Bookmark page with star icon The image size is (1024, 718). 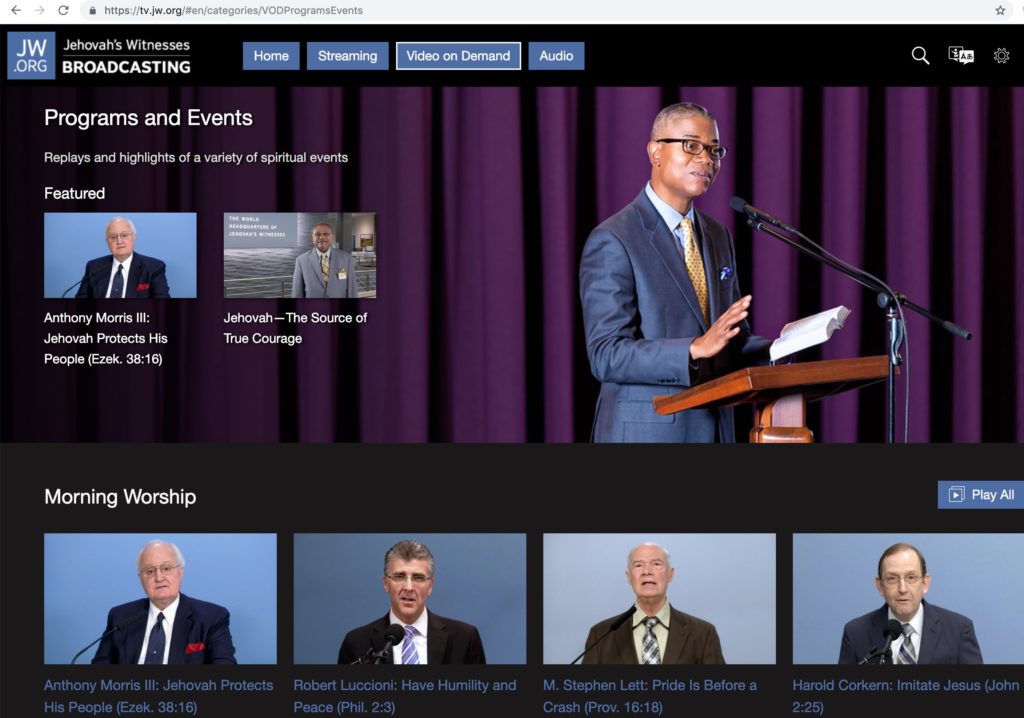(1000, 10)
